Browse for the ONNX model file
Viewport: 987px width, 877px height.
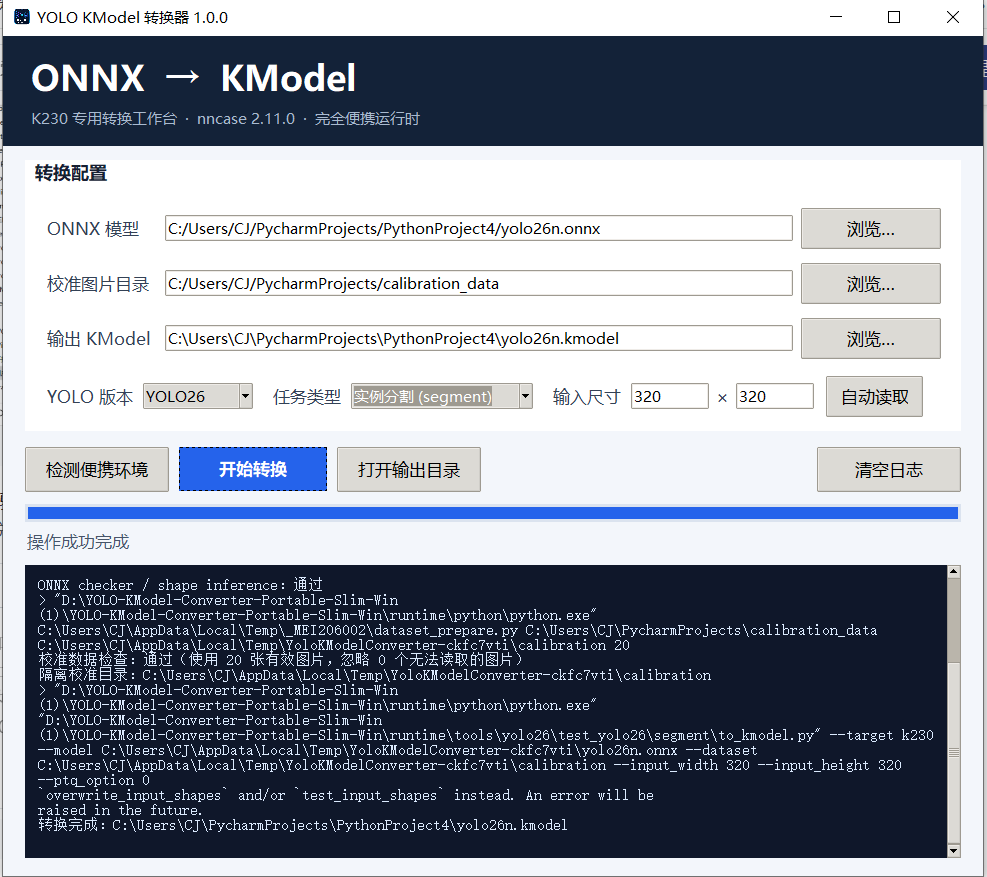pos(871,229)
